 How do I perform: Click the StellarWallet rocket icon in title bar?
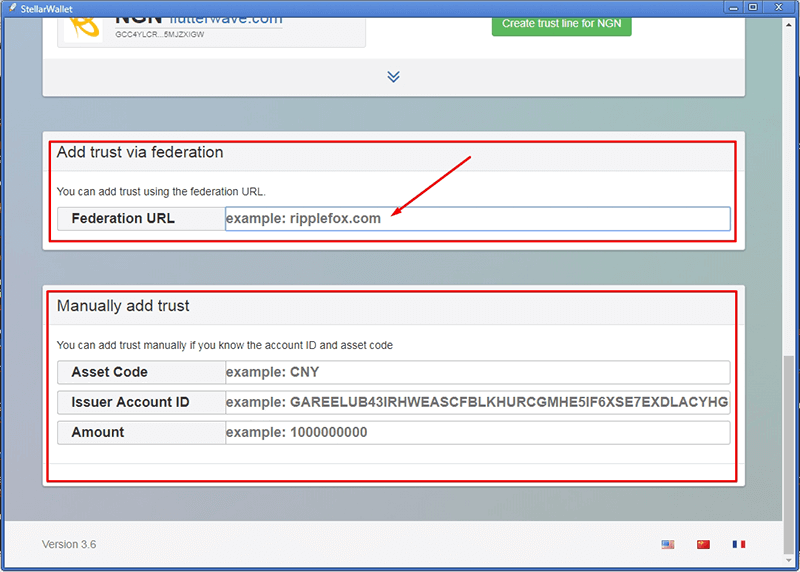[12, 8]
